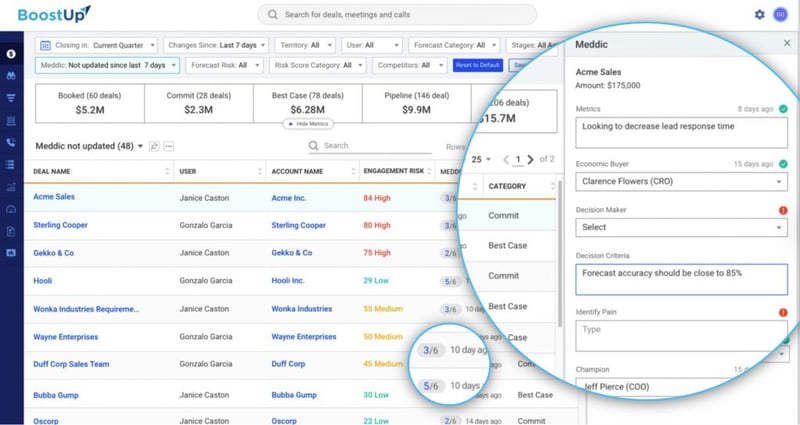Screen dimensions: 800x425
Task: Open the Forecast Category filter dropdown
Action: click(454, 45)
